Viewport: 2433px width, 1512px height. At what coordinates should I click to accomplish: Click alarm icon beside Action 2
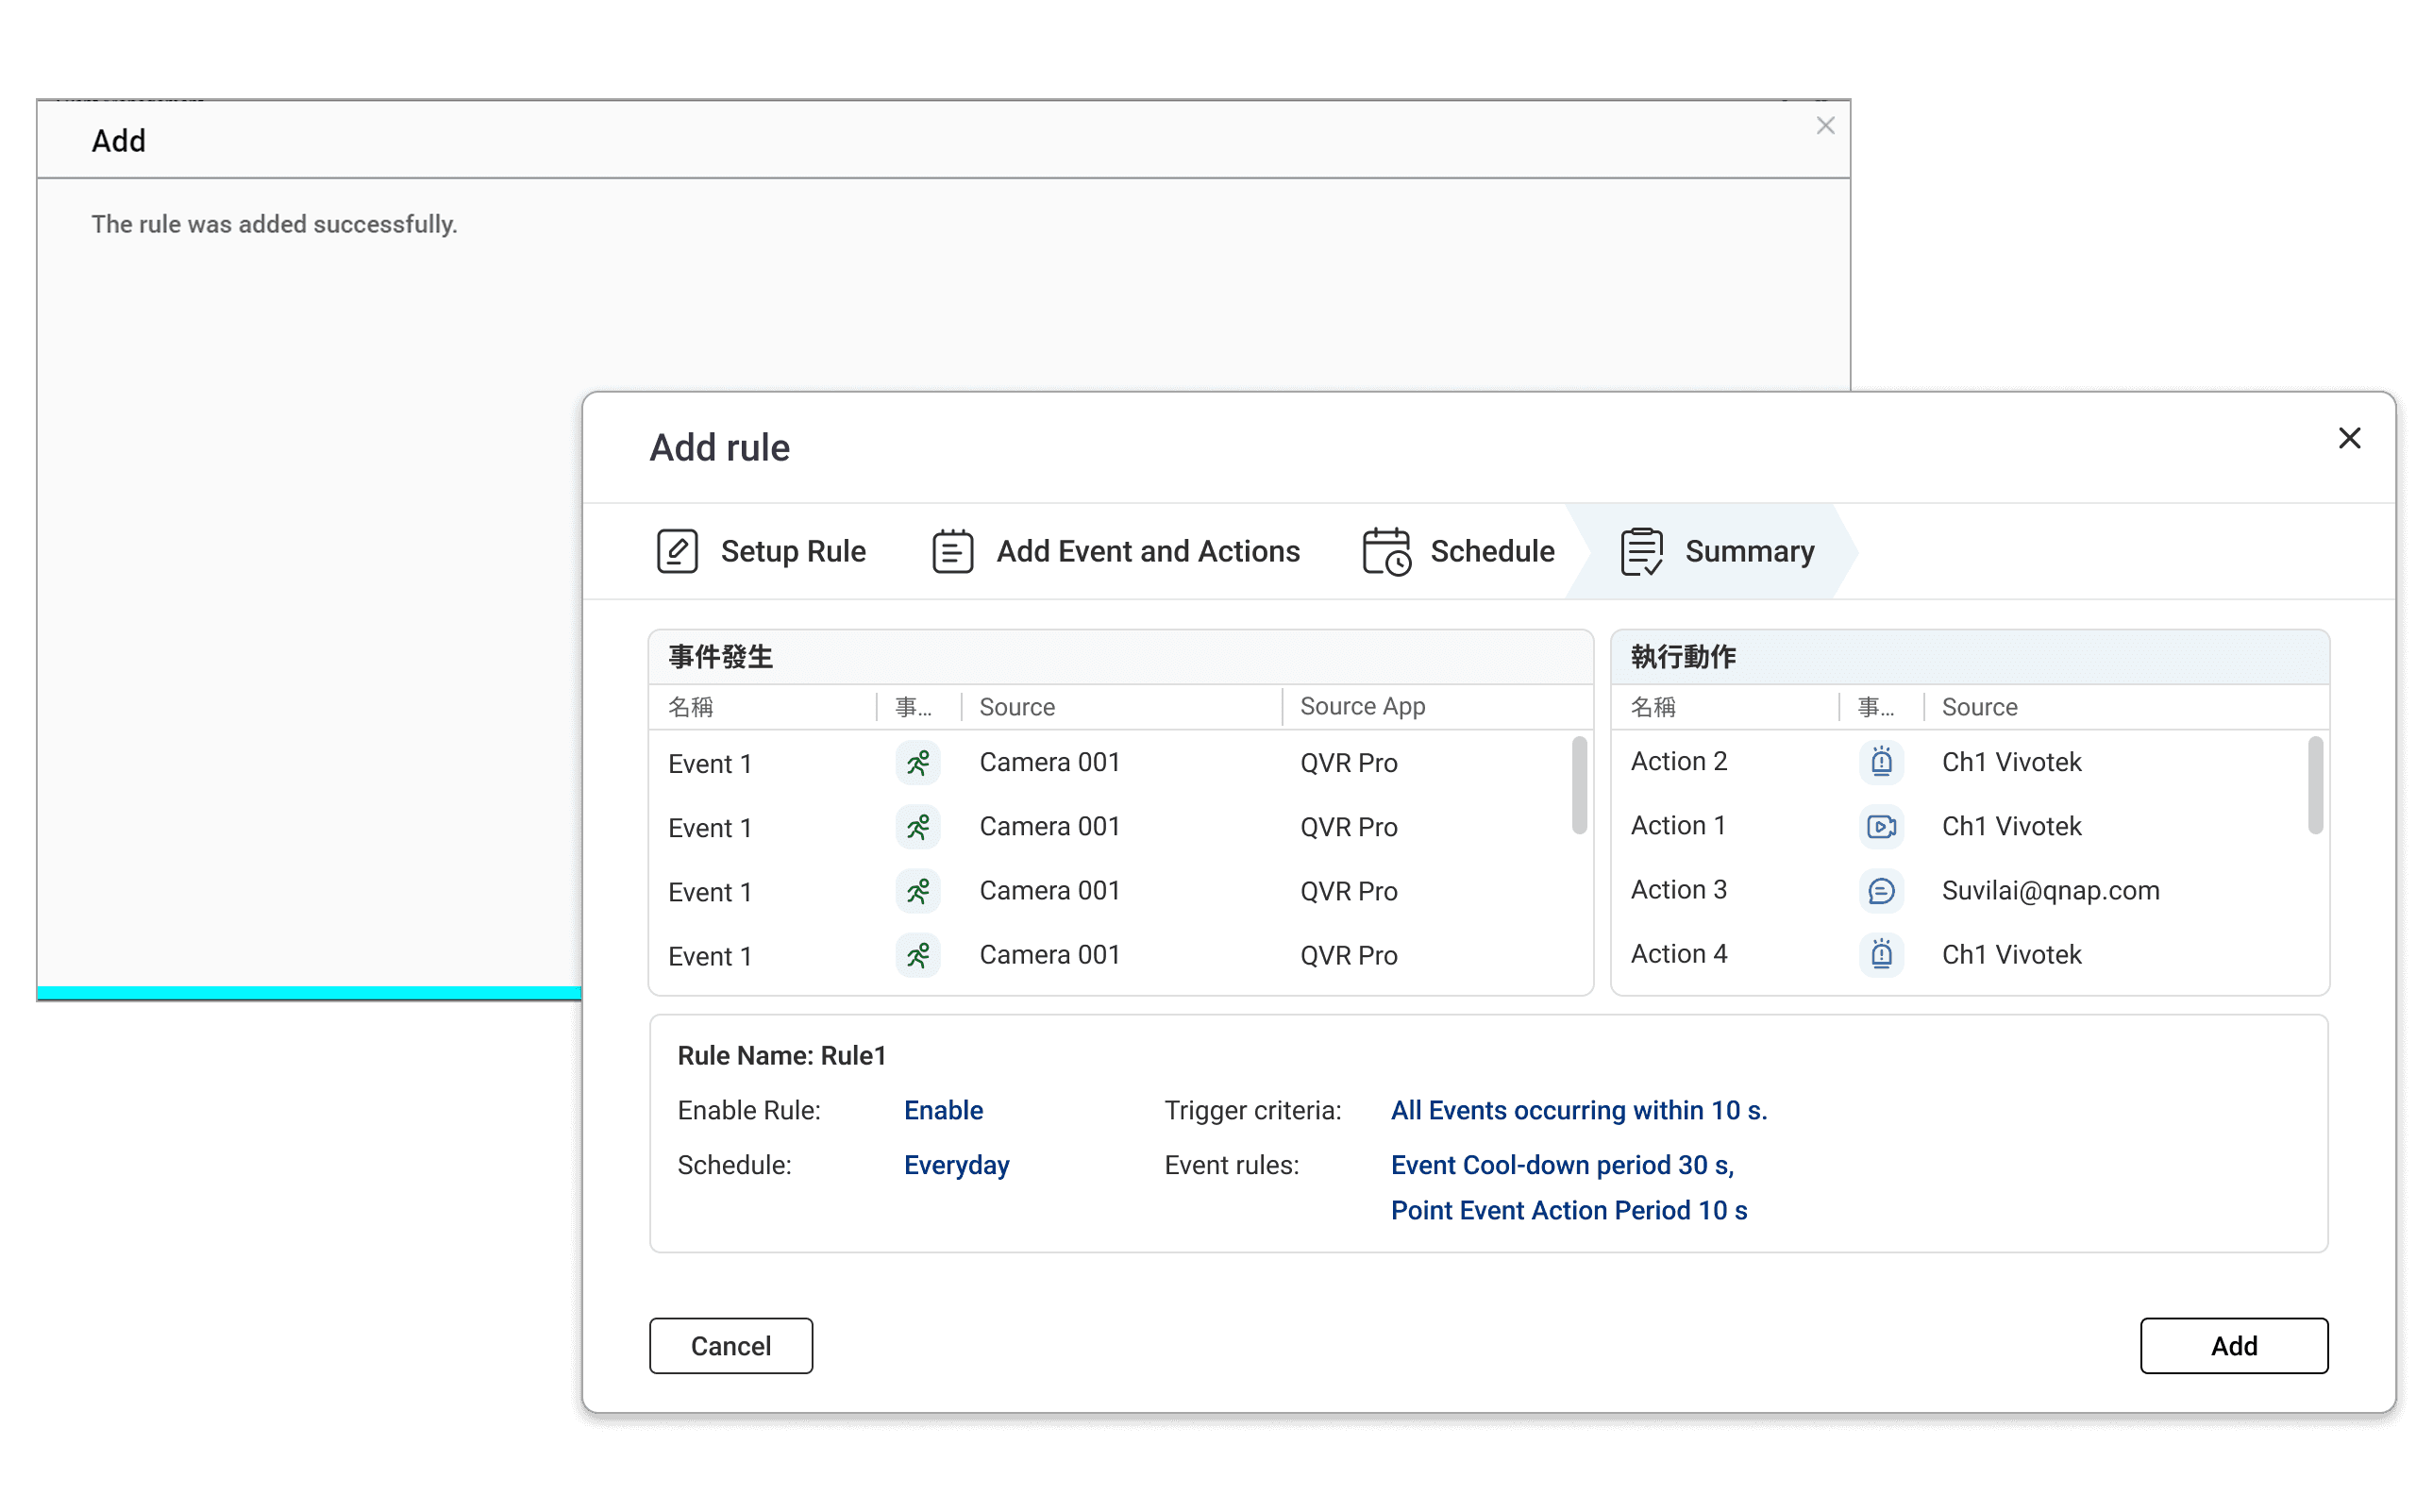coord(1881,762)
